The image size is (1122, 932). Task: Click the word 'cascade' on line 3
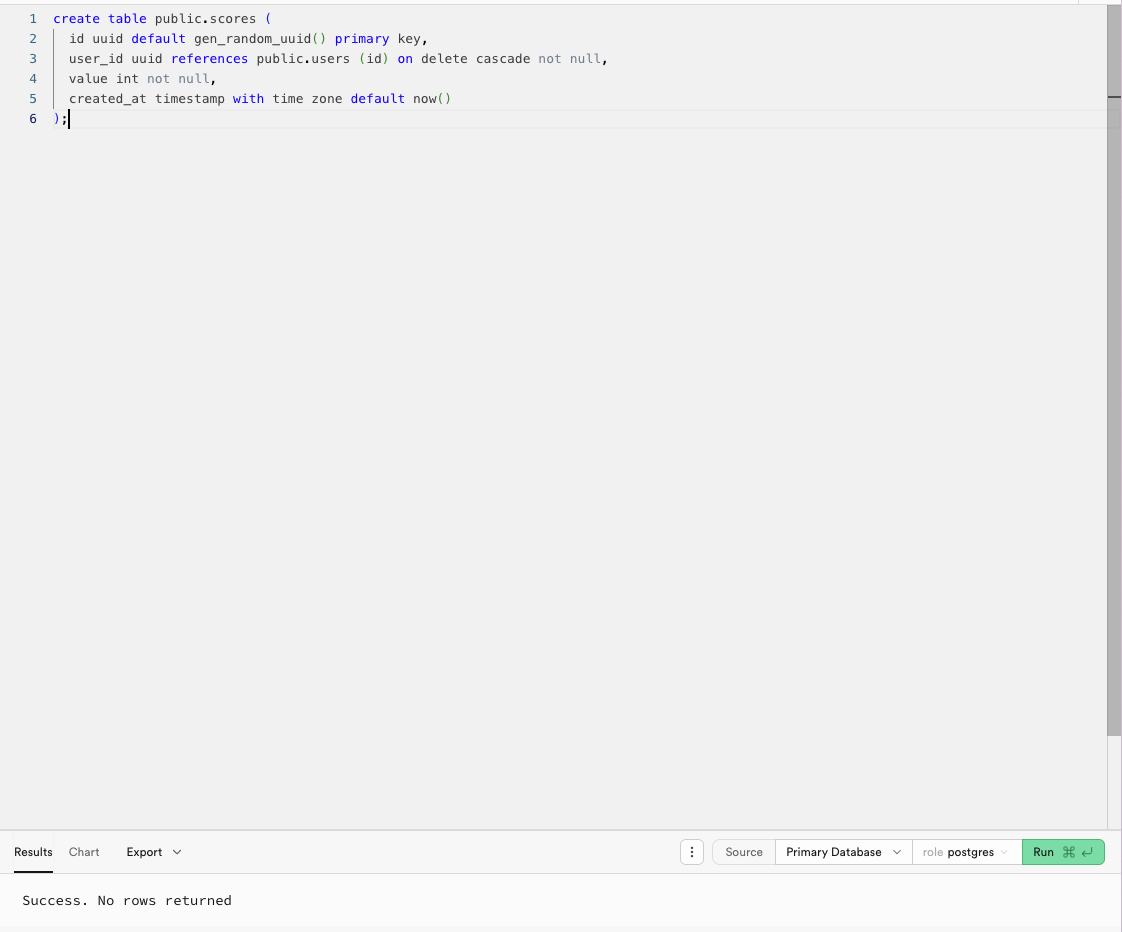[x=503, y=59]
